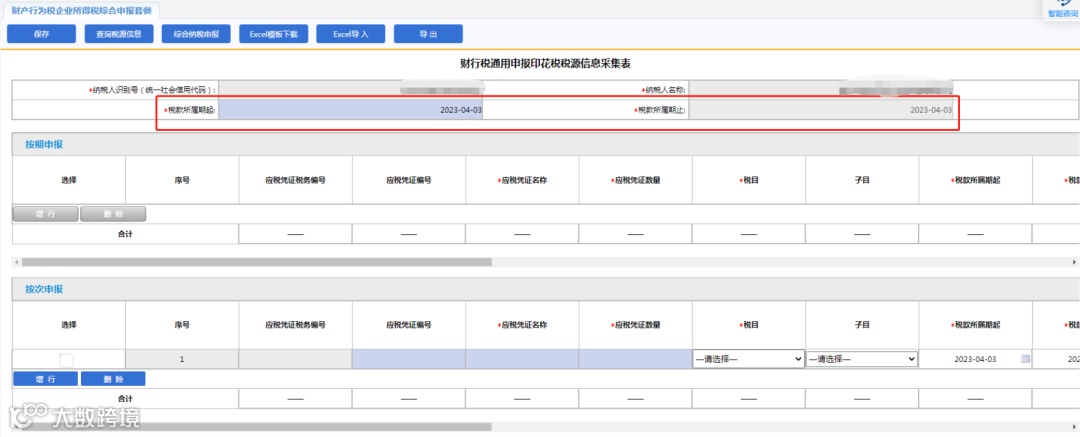Image resolution: width=1080 pixels, height=437 pixels.
Task: Click 应税凭证数量 header in 按次申报 table
Action: [635, 325]
